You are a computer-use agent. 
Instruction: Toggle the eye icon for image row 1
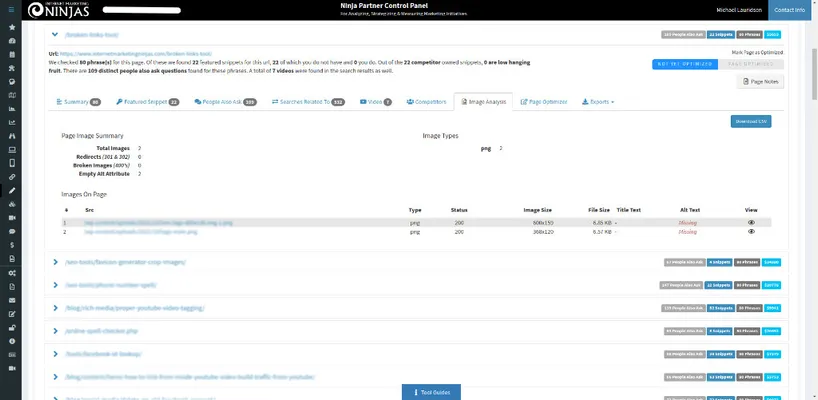point(751,222)
